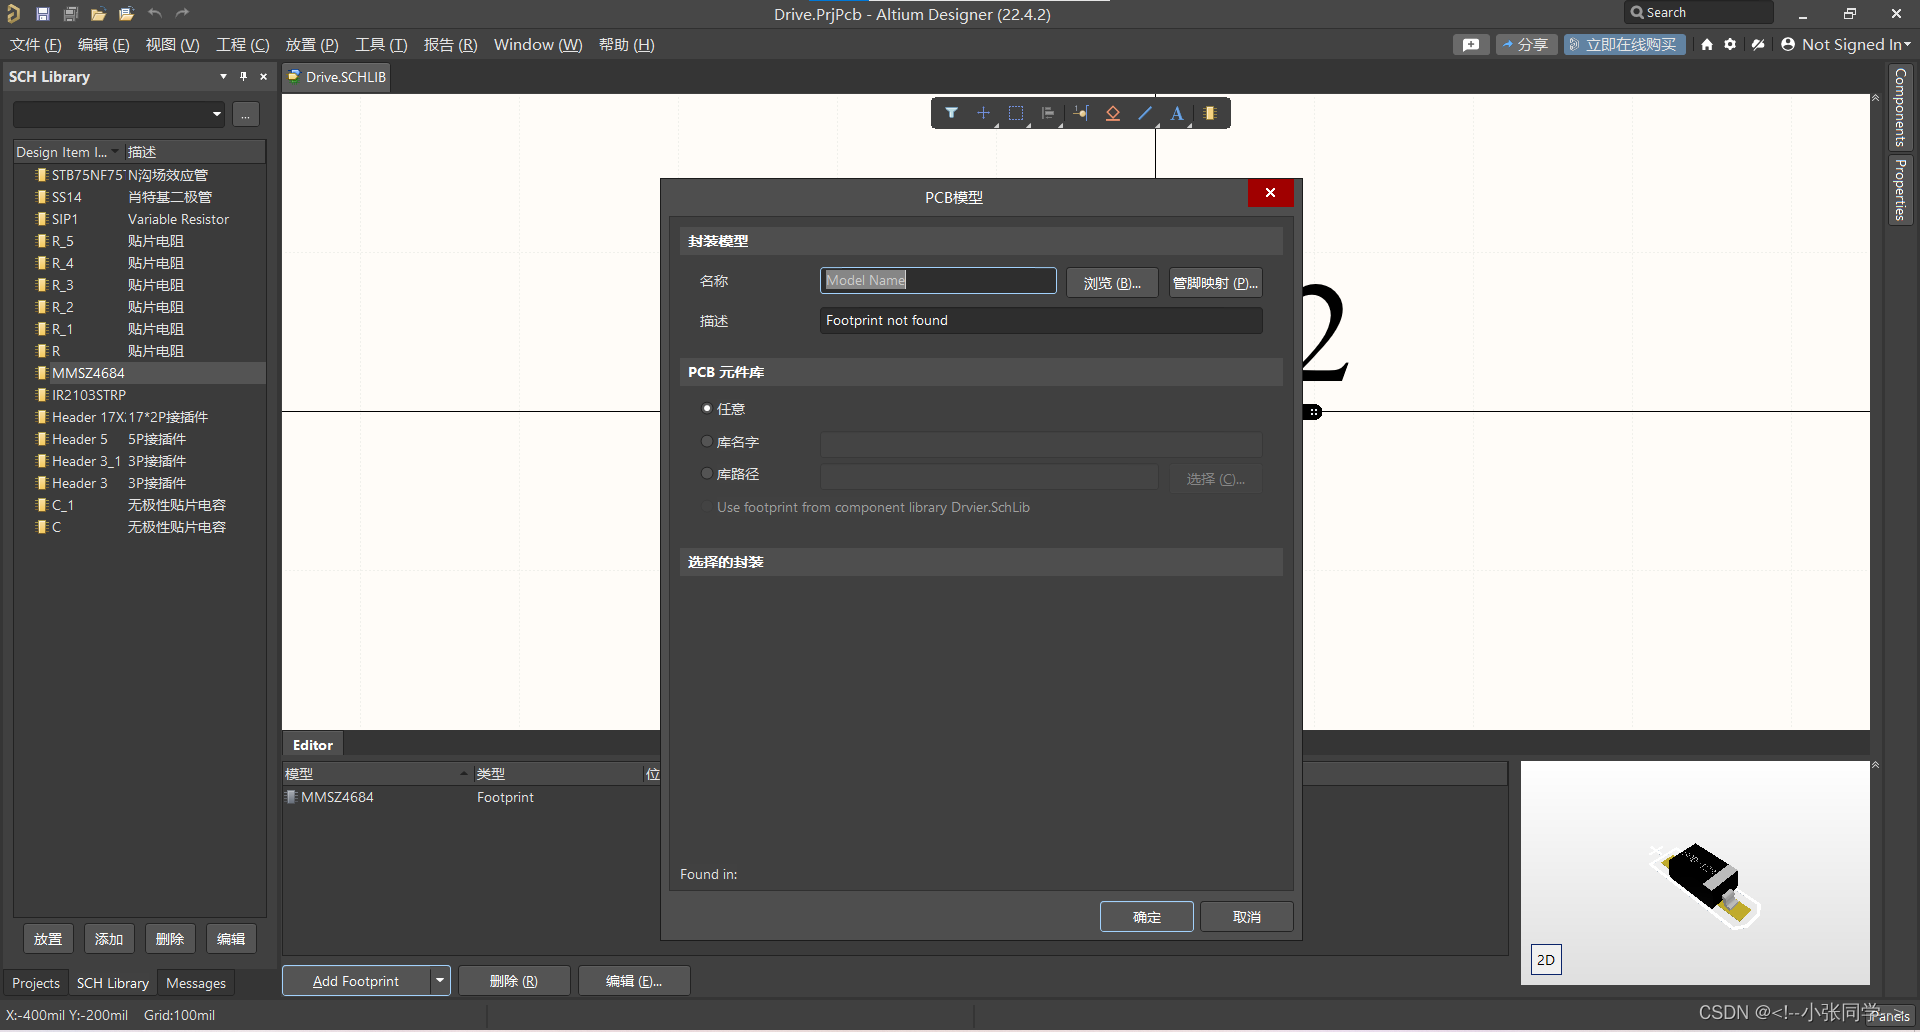Click the Home icon in top bar
Screen dimensions: 1920x1032
pos(1707,44)
